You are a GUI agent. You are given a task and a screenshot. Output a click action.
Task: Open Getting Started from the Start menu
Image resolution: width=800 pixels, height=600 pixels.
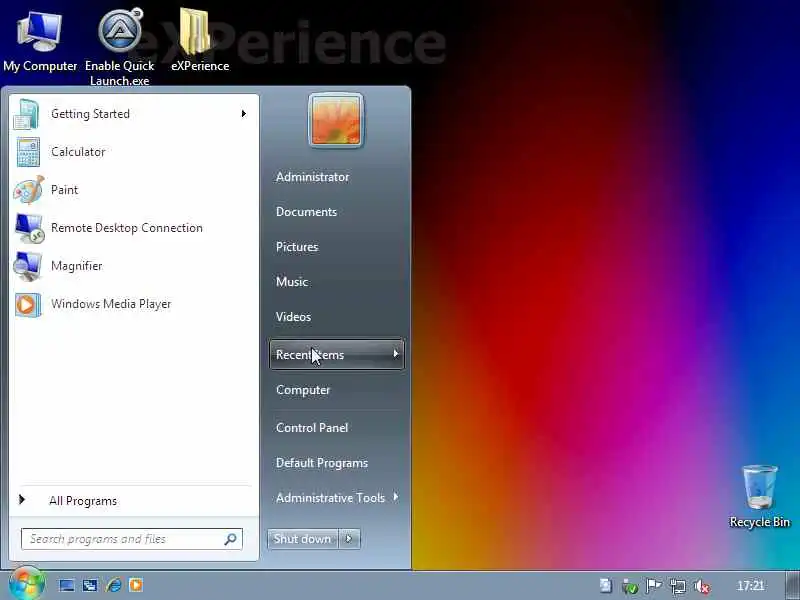tap(134, 114)
